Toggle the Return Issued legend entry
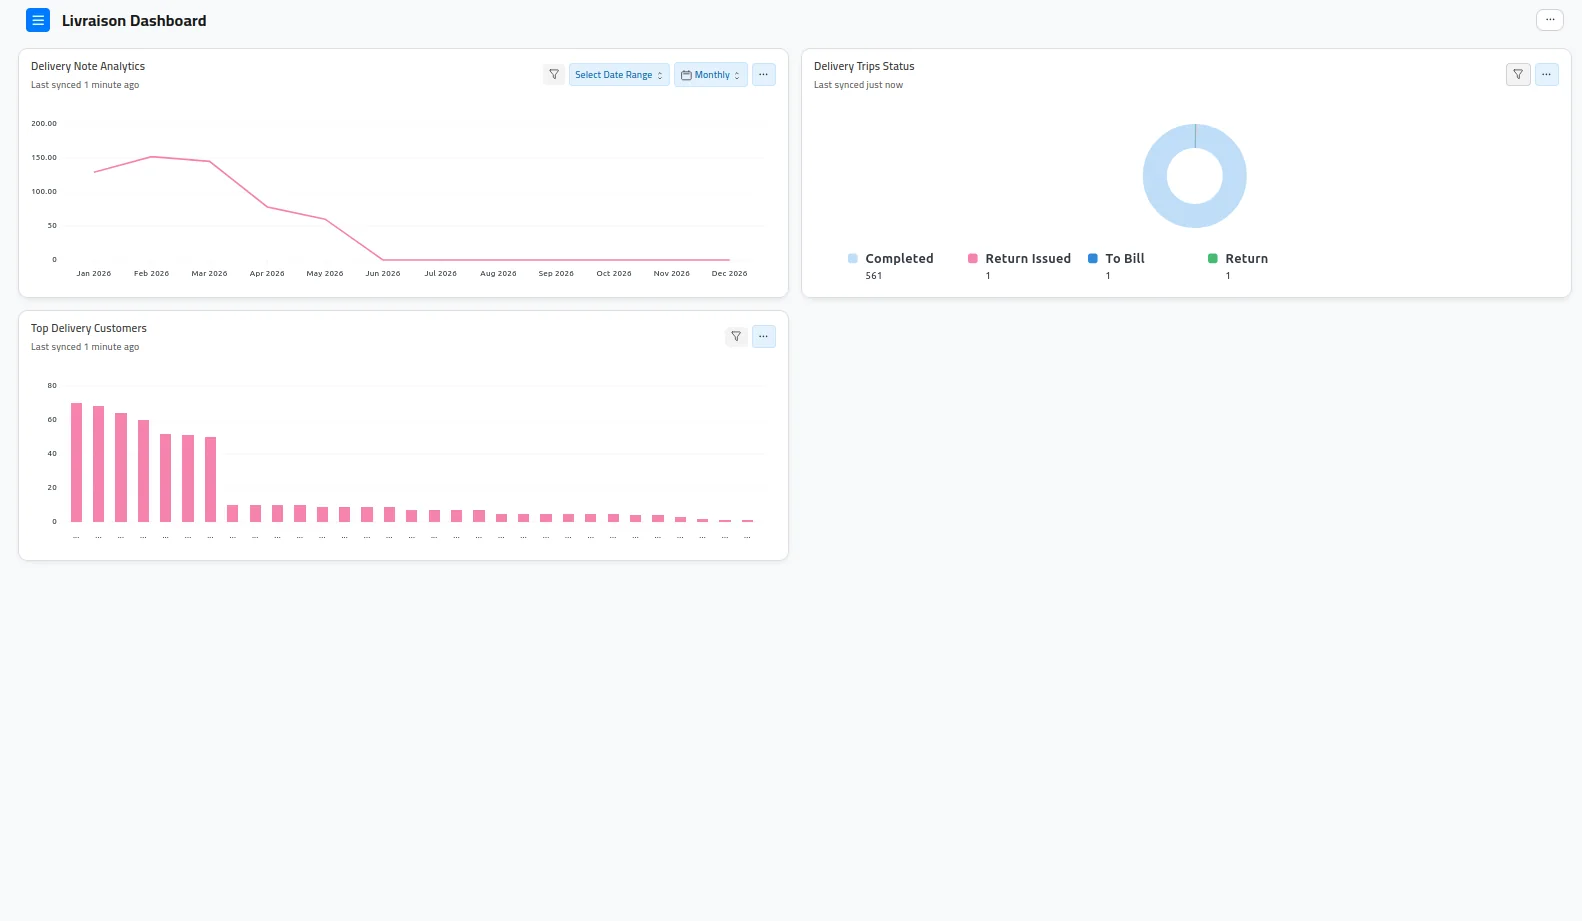 [x=1019, y=258]
